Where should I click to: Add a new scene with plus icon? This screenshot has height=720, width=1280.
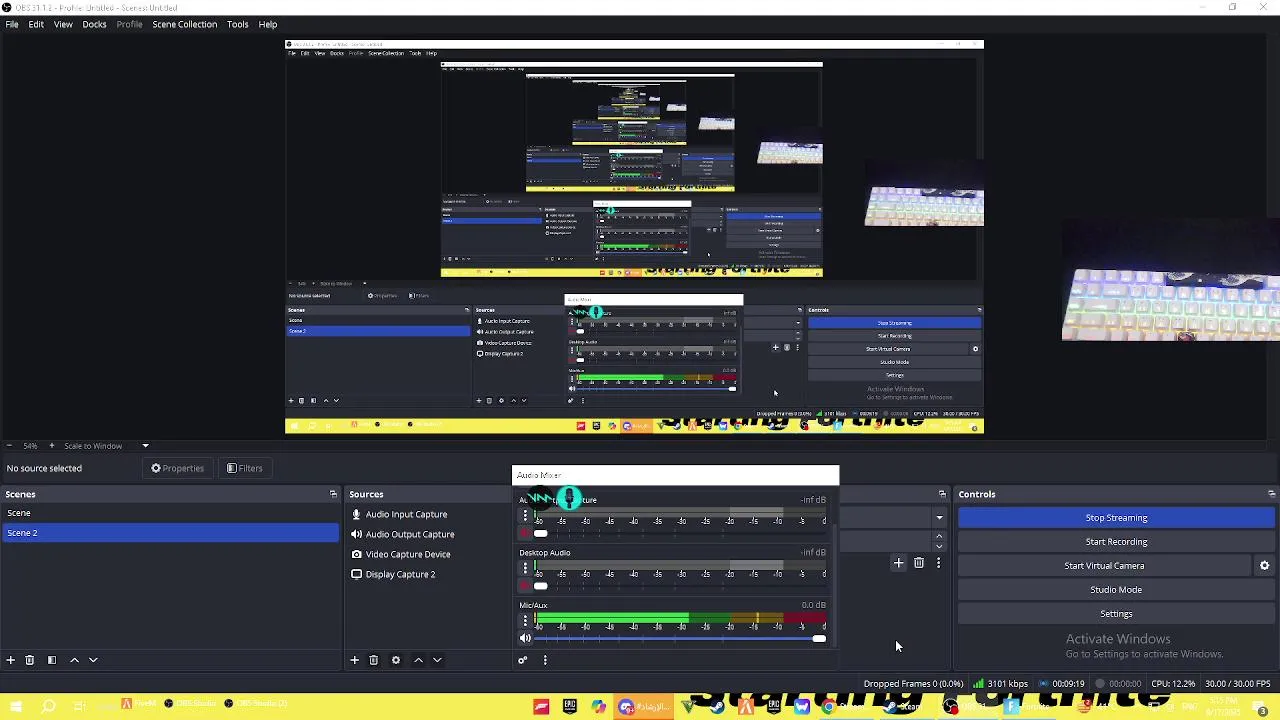(x=10, y=660)
